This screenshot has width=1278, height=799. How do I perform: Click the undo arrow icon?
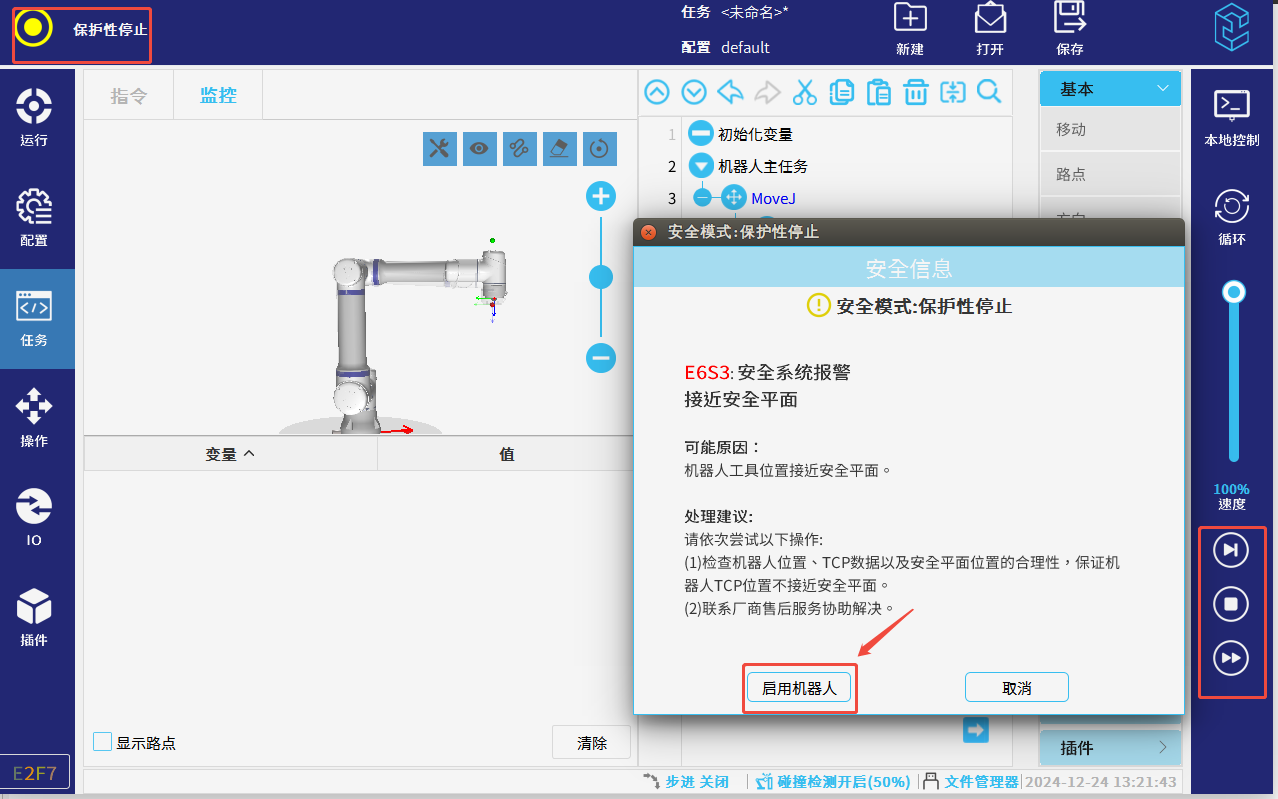tap(731, 92)
